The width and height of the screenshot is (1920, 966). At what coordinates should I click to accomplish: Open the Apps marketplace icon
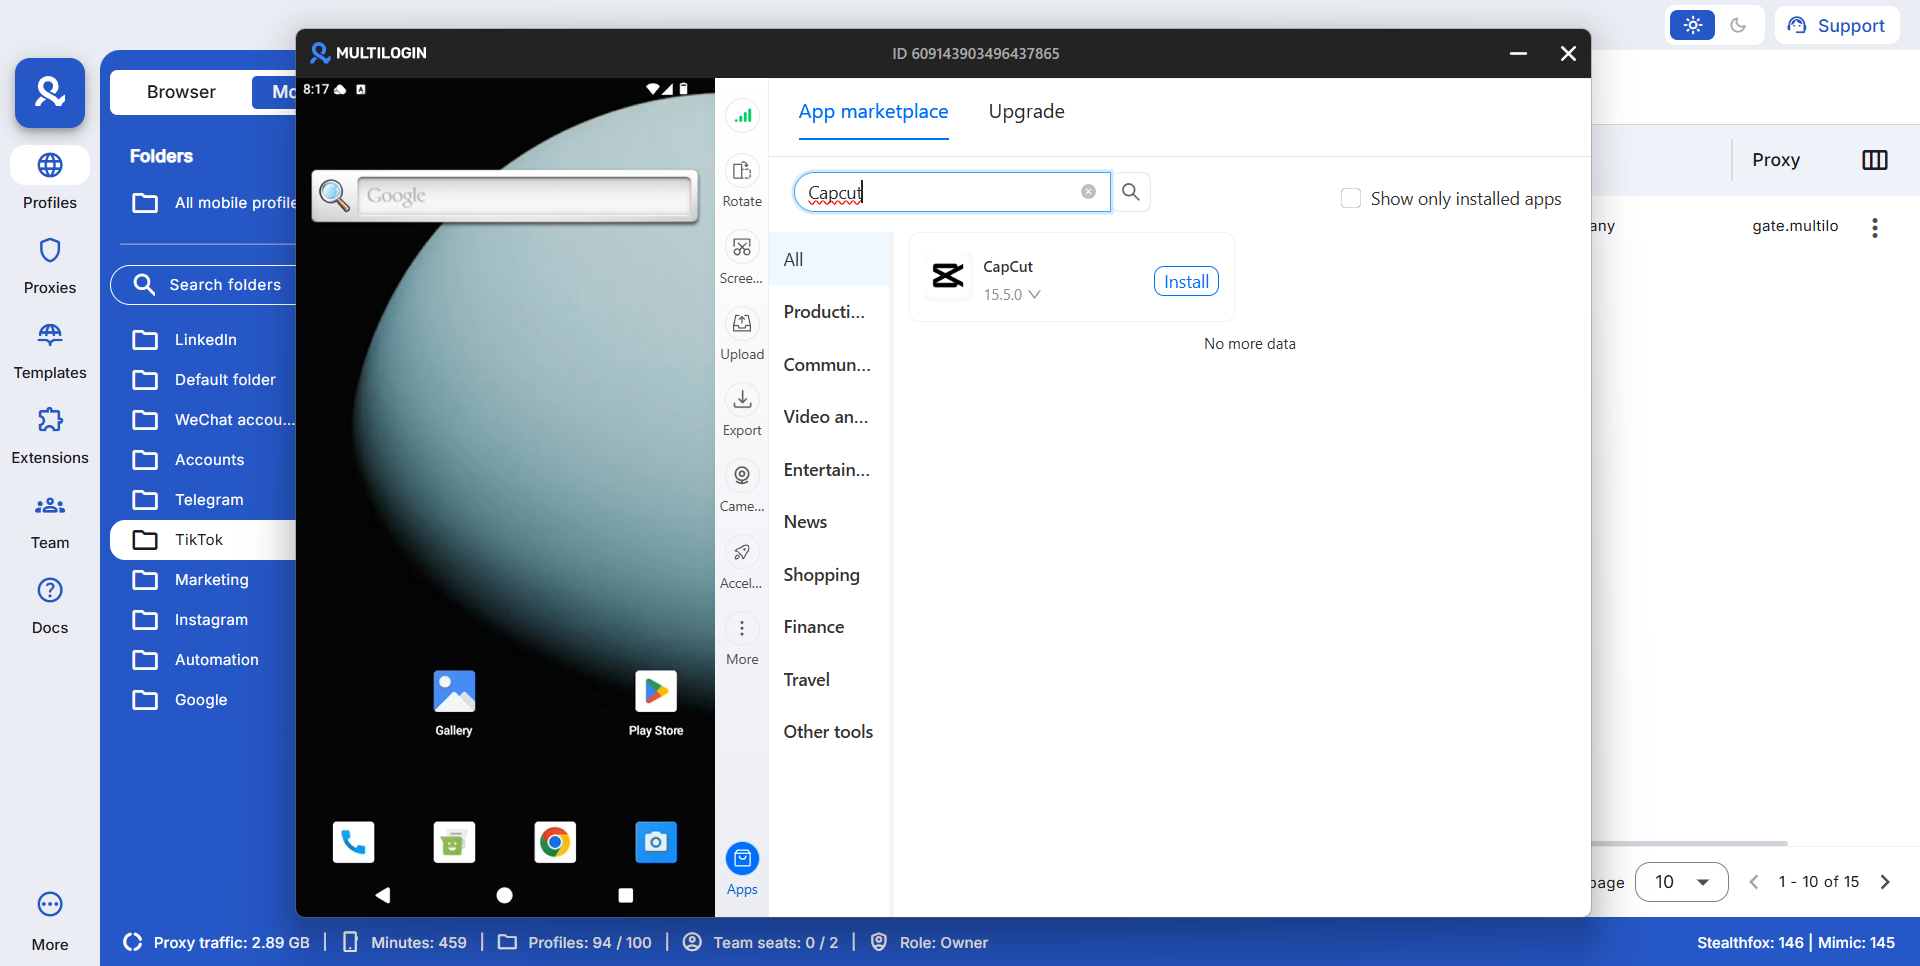(x=742, y=860)
